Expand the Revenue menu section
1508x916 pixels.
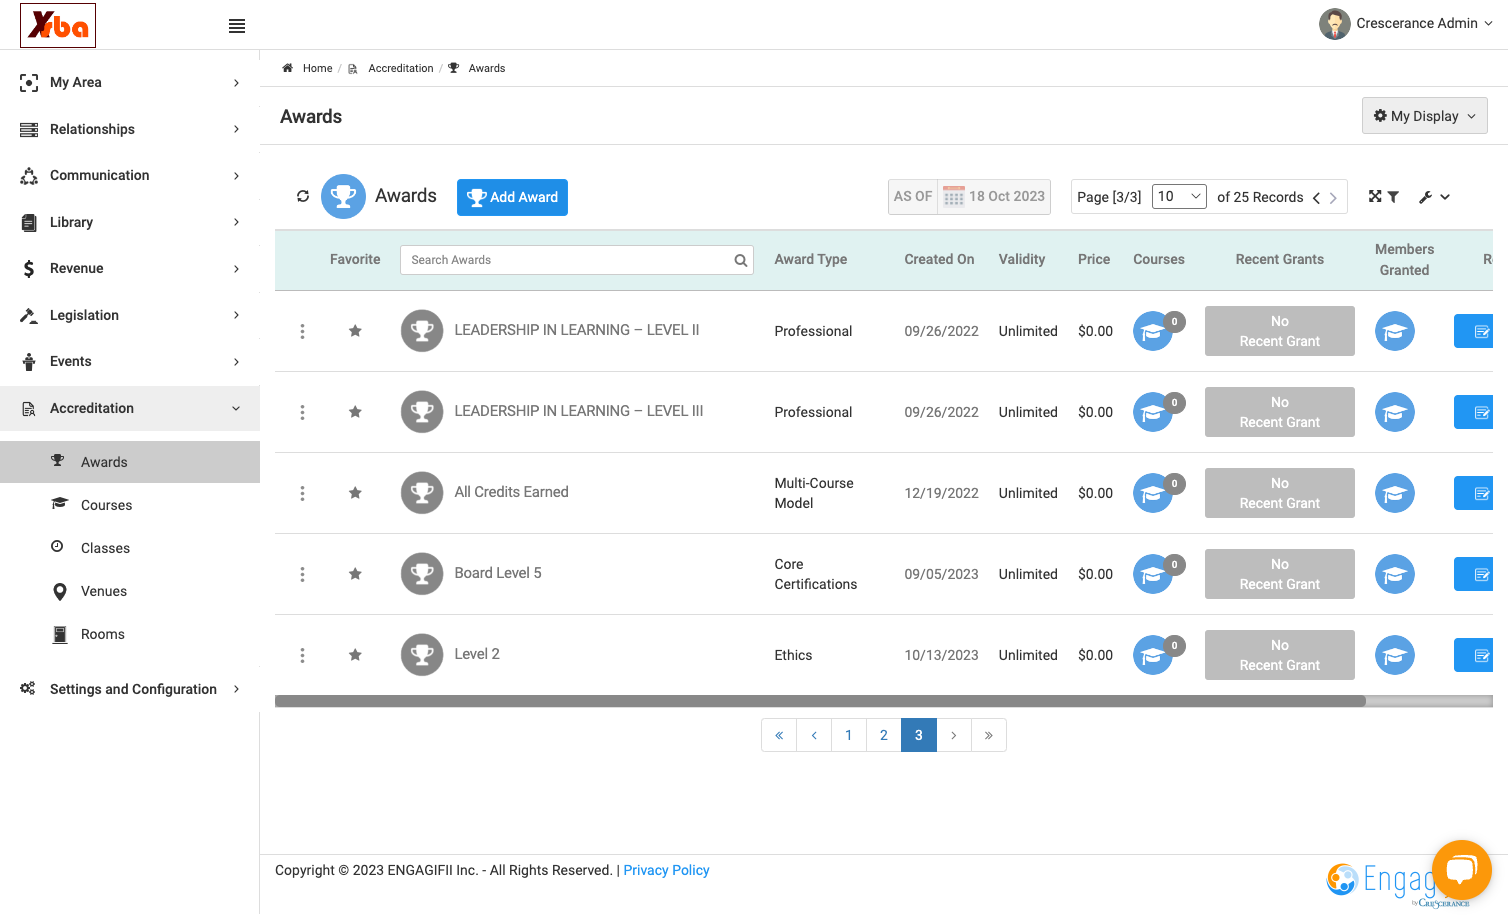pos(130,268)
